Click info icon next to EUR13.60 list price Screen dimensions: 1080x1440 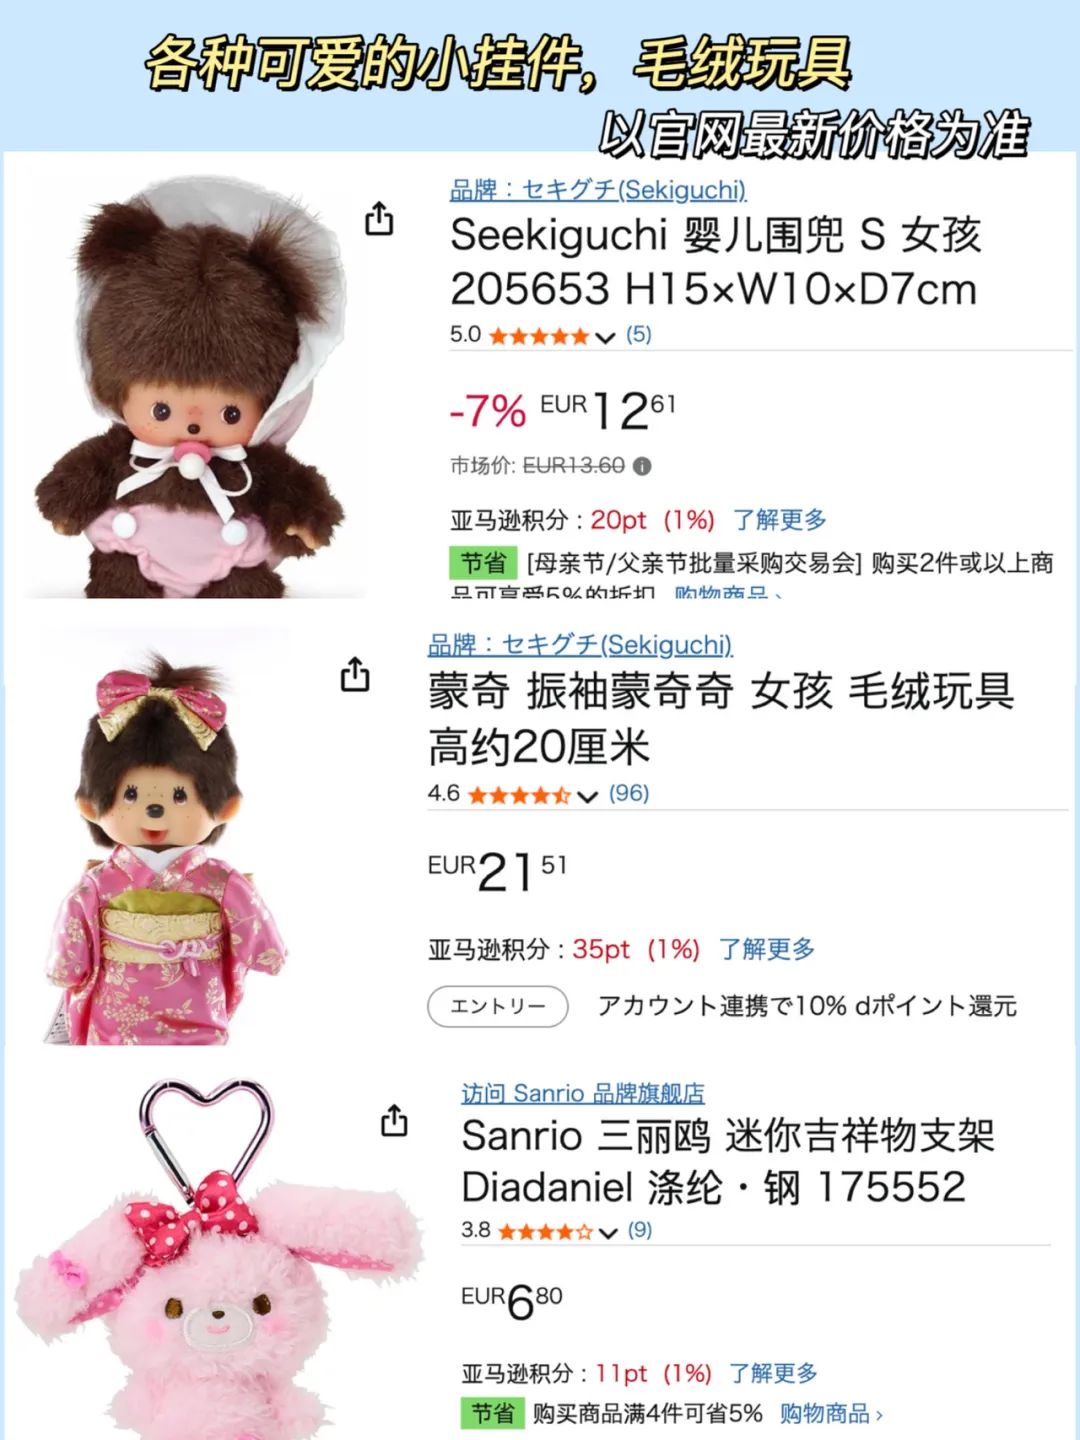(642, 466)
